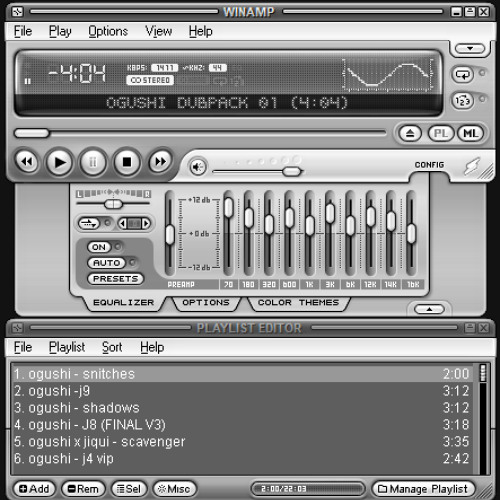Toggle the media library with ML button

tap(471, 134)
